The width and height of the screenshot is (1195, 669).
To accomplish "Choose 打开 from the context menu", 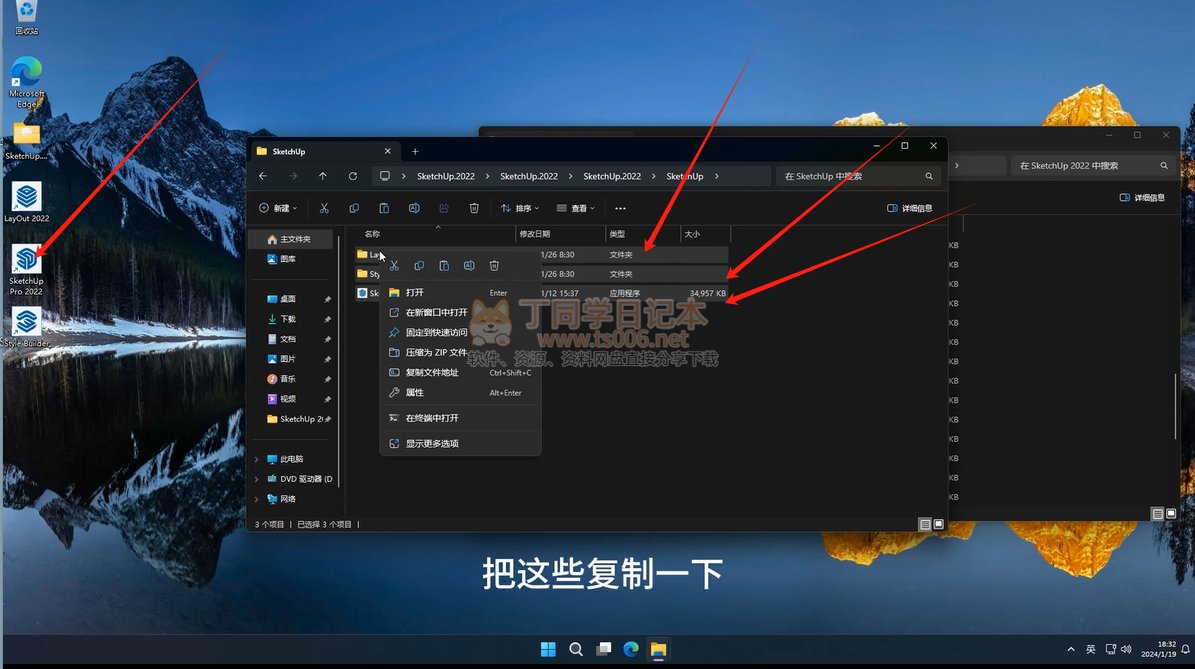I will point(460,293).
